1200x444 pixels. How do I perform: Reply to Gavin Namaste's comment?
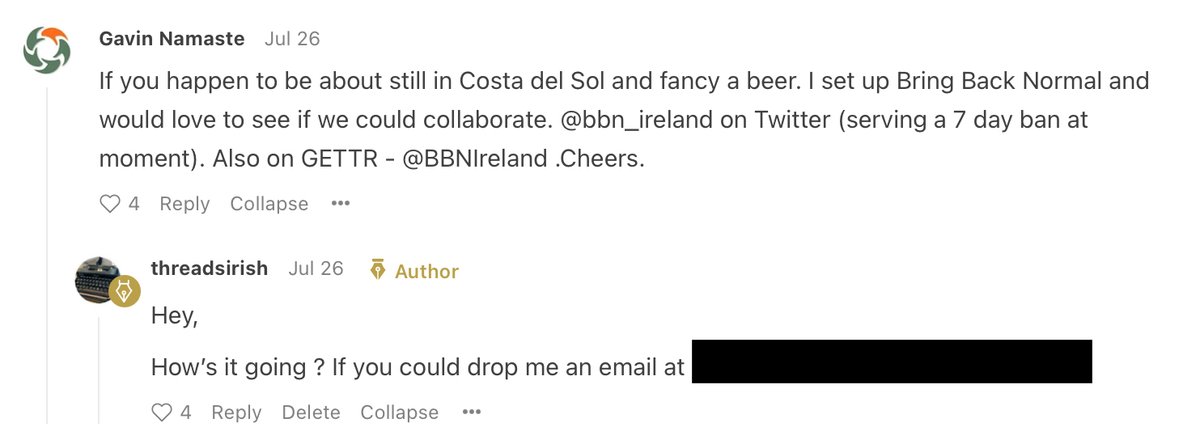tap(184, 204)
